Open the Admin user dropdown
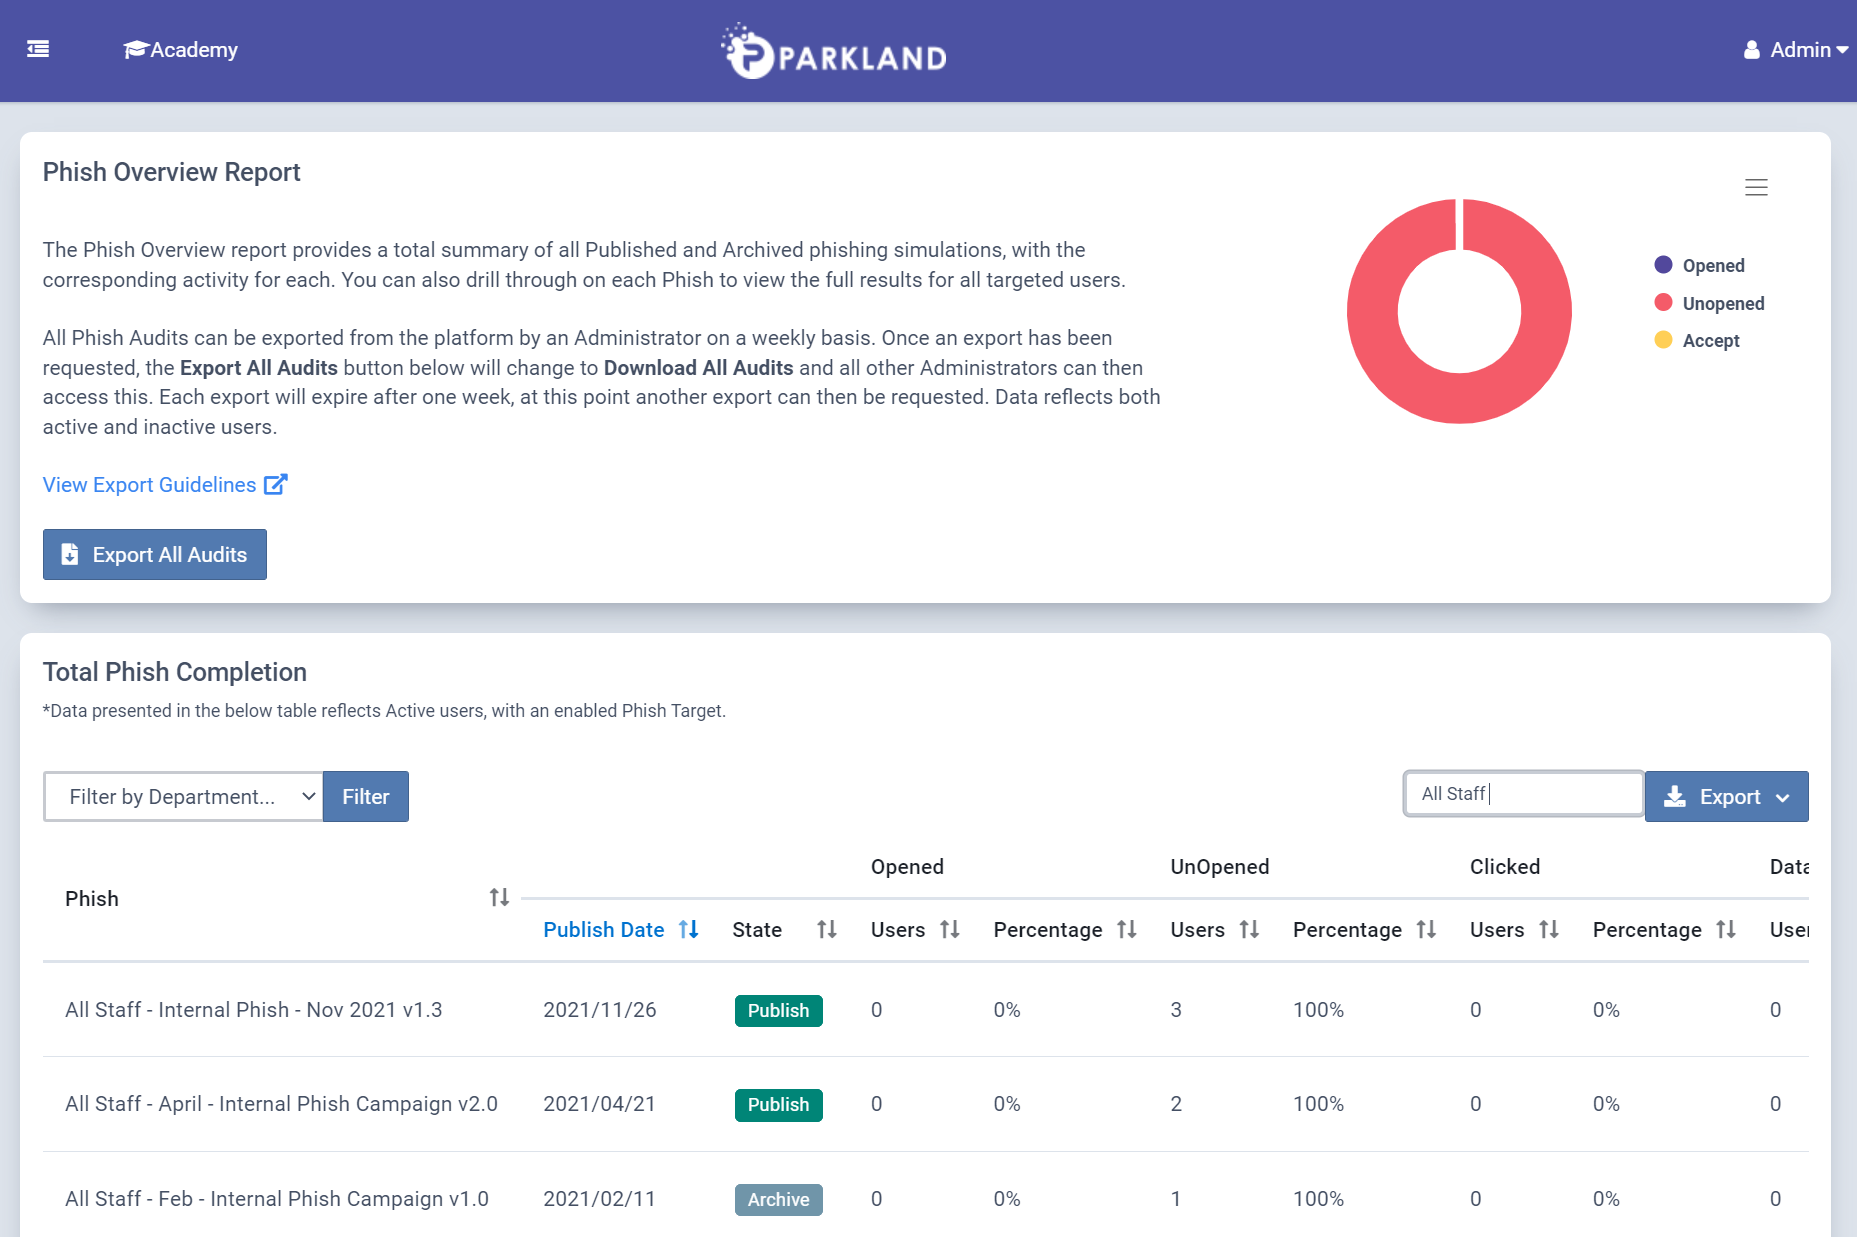This screenshot has height=1237, width=1857. pos(1796,50)
